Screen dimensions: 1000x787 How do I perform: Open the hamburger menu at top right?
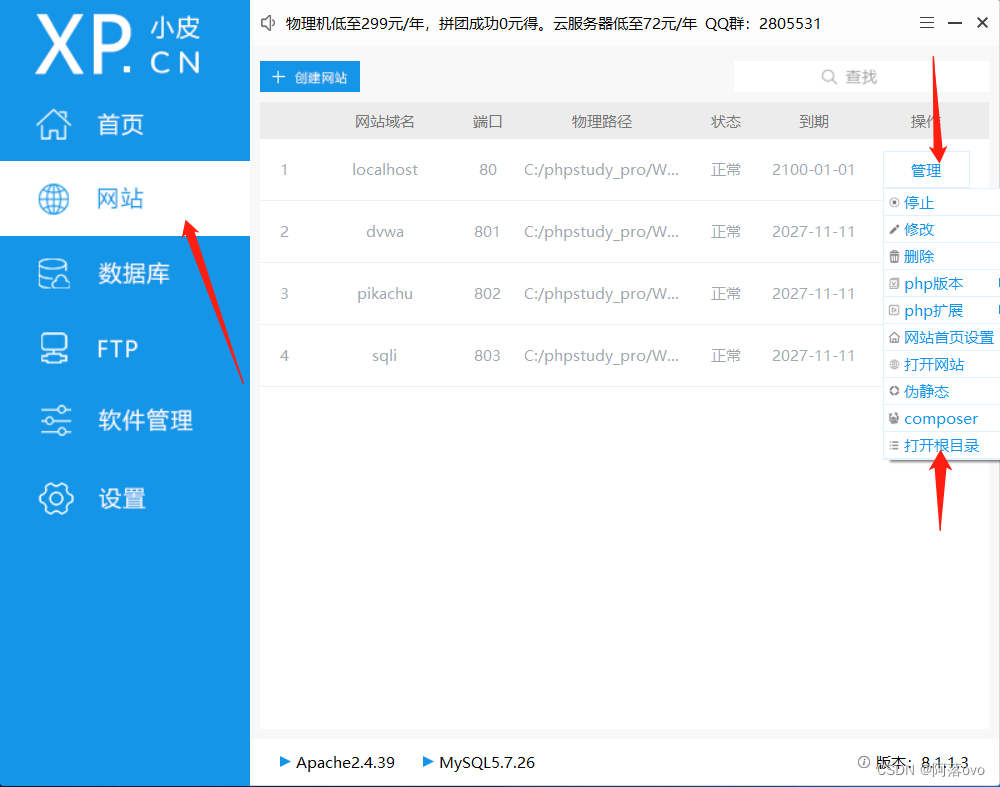pos(926,22)
